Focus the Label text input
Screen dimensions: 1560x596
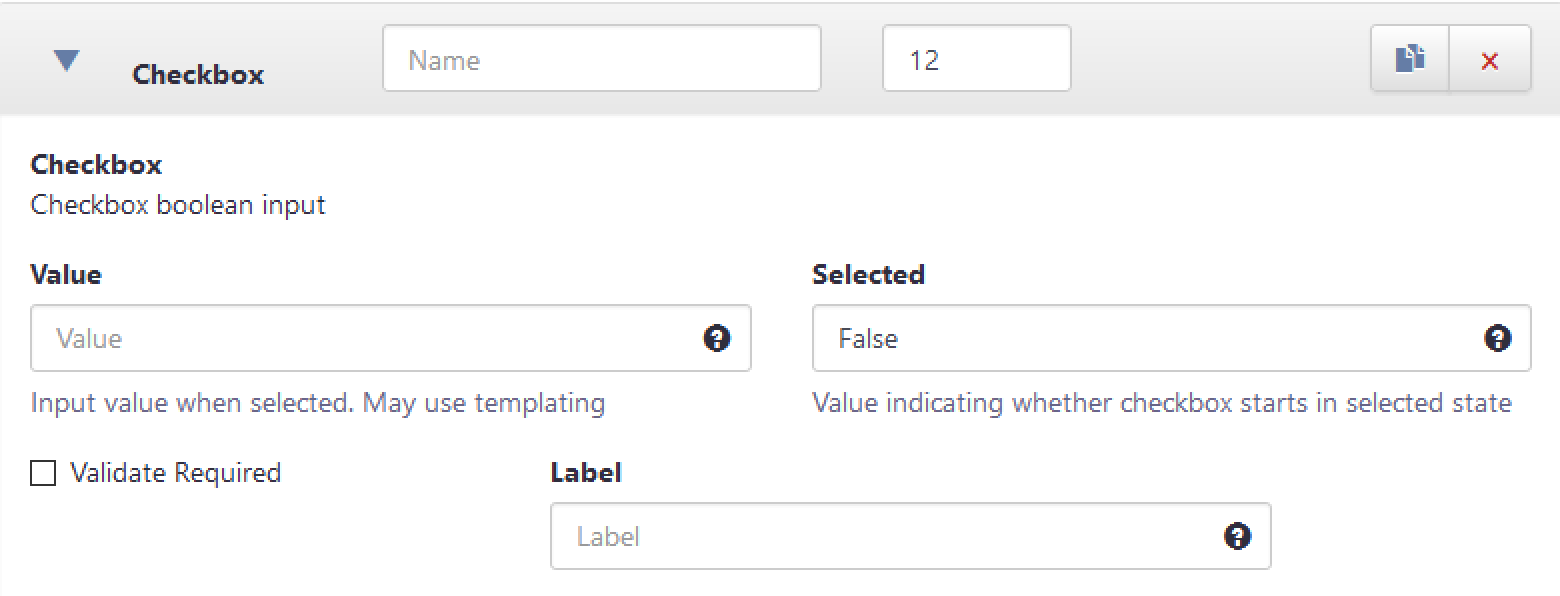click(x=911, y=536)
